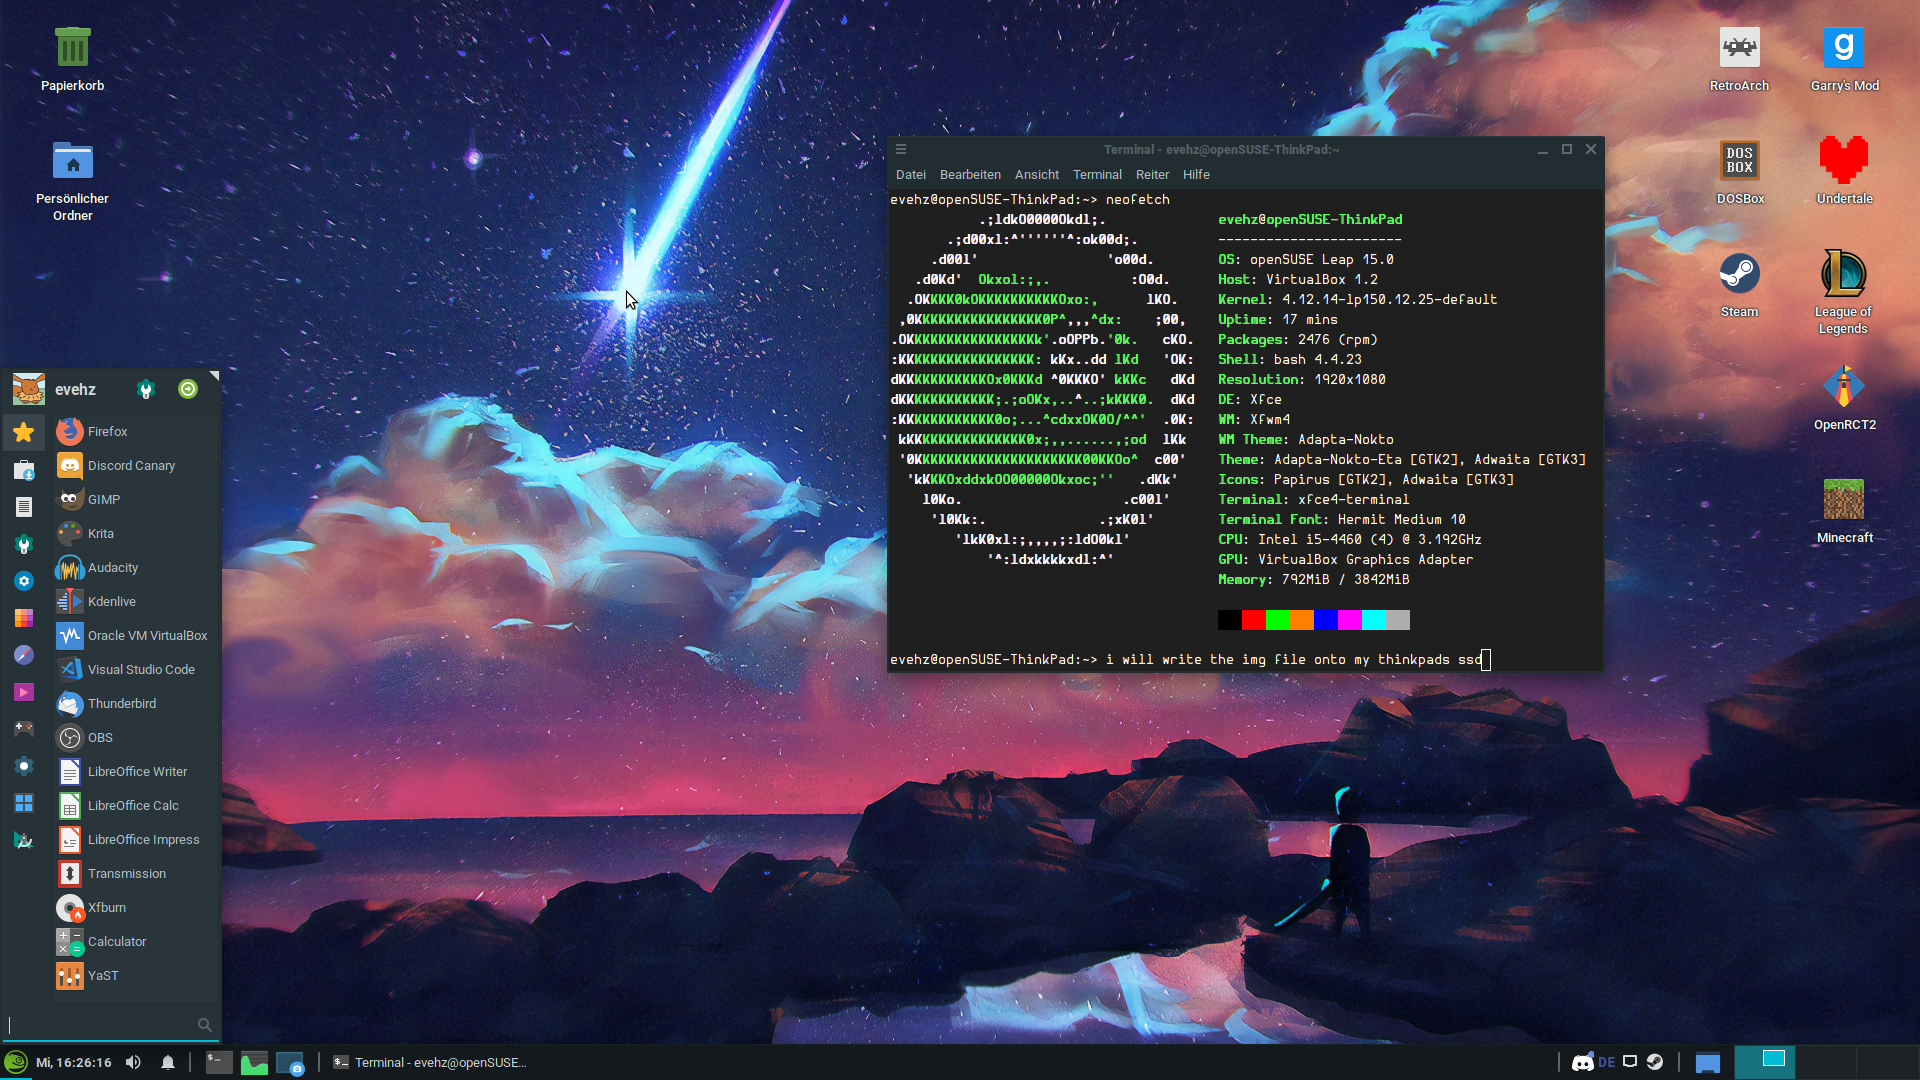
Task: Launch terminal from the panel launcher
Action: pyautogui.click(x=219, y=1062)
